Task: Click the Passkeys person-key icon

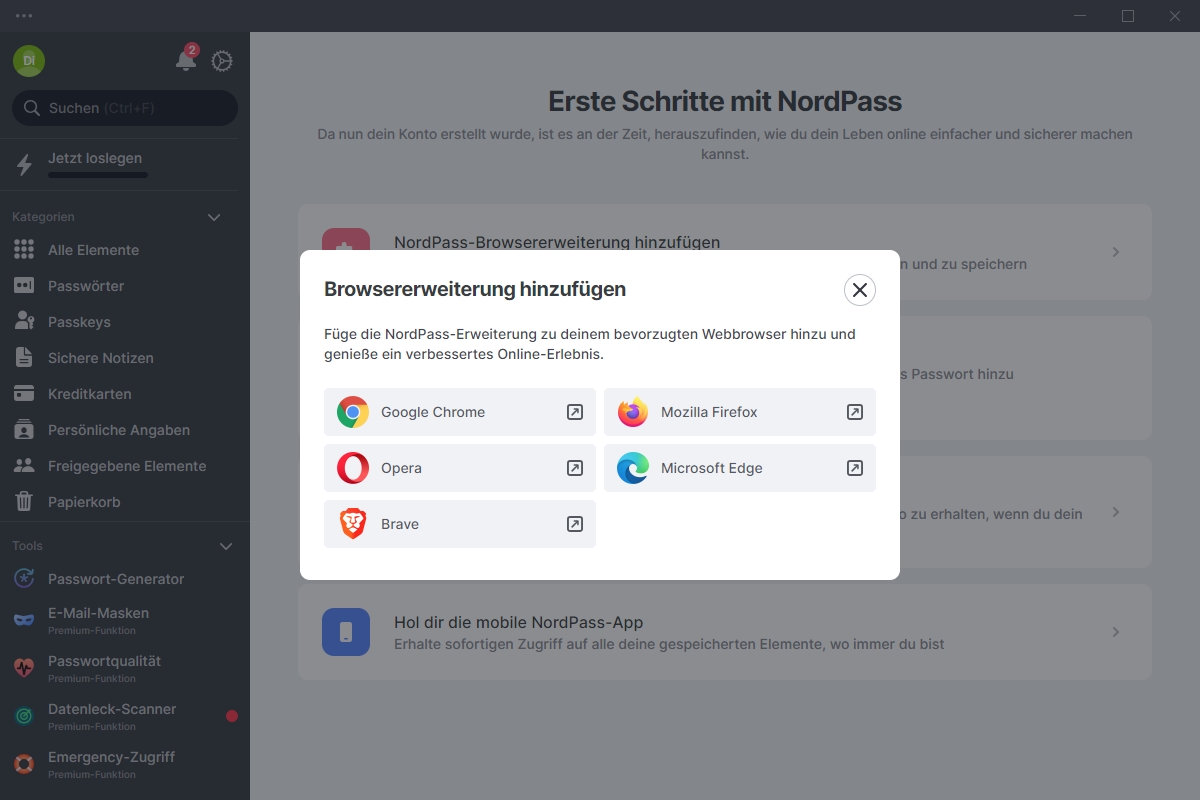Action: (25, 322)
